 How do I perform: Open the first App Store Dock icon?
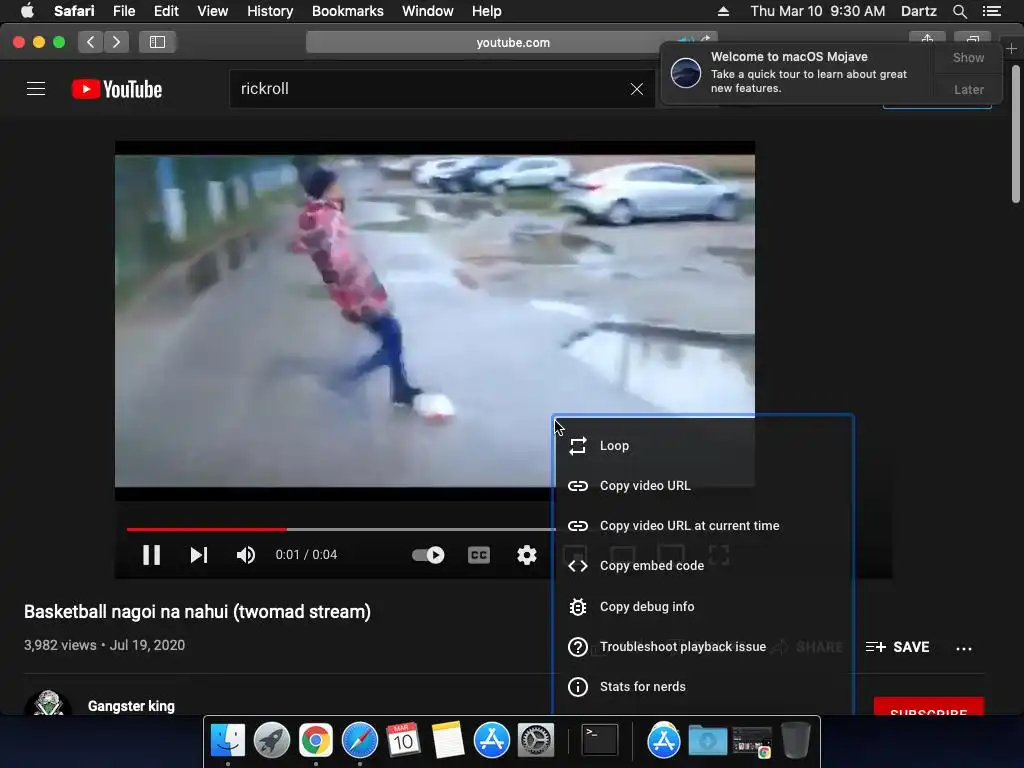[x=491, y=741]
